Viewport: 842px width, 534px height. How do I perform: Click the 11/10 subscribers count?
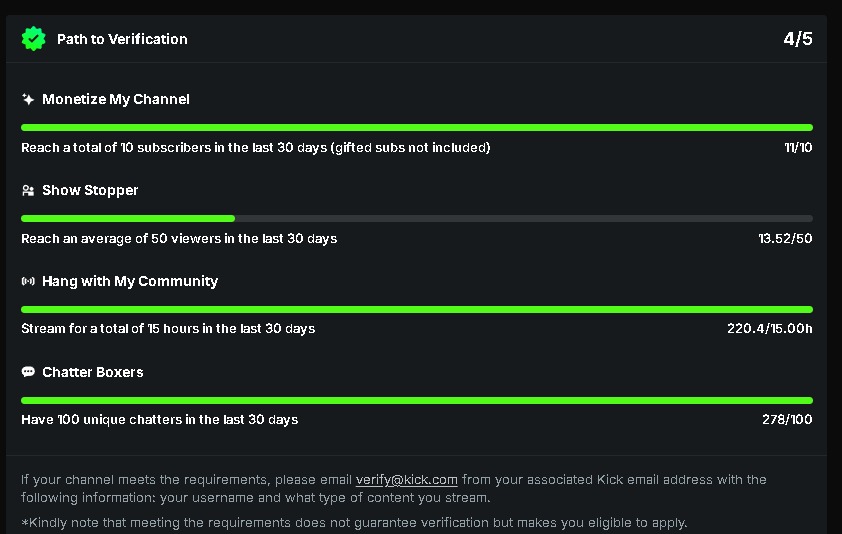[x=798, y=148]
